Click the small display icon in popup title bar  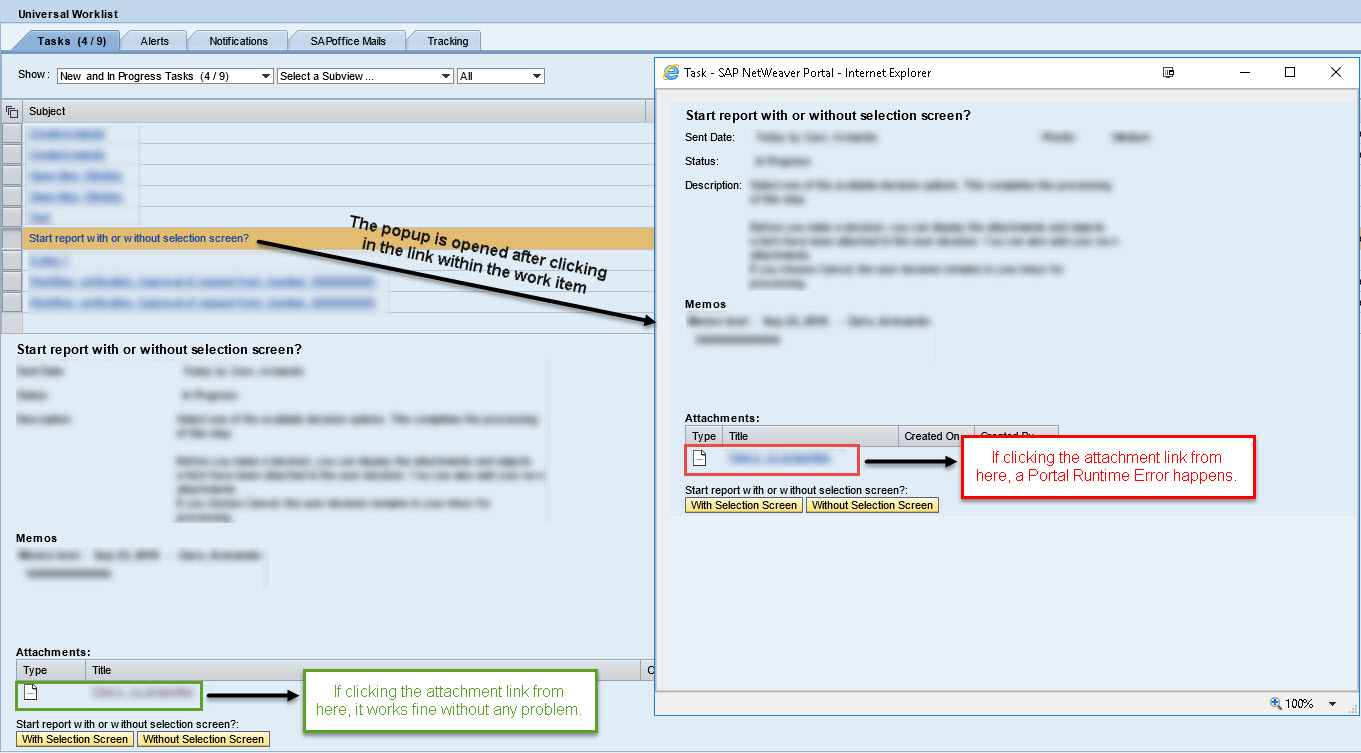point(1168,73)
